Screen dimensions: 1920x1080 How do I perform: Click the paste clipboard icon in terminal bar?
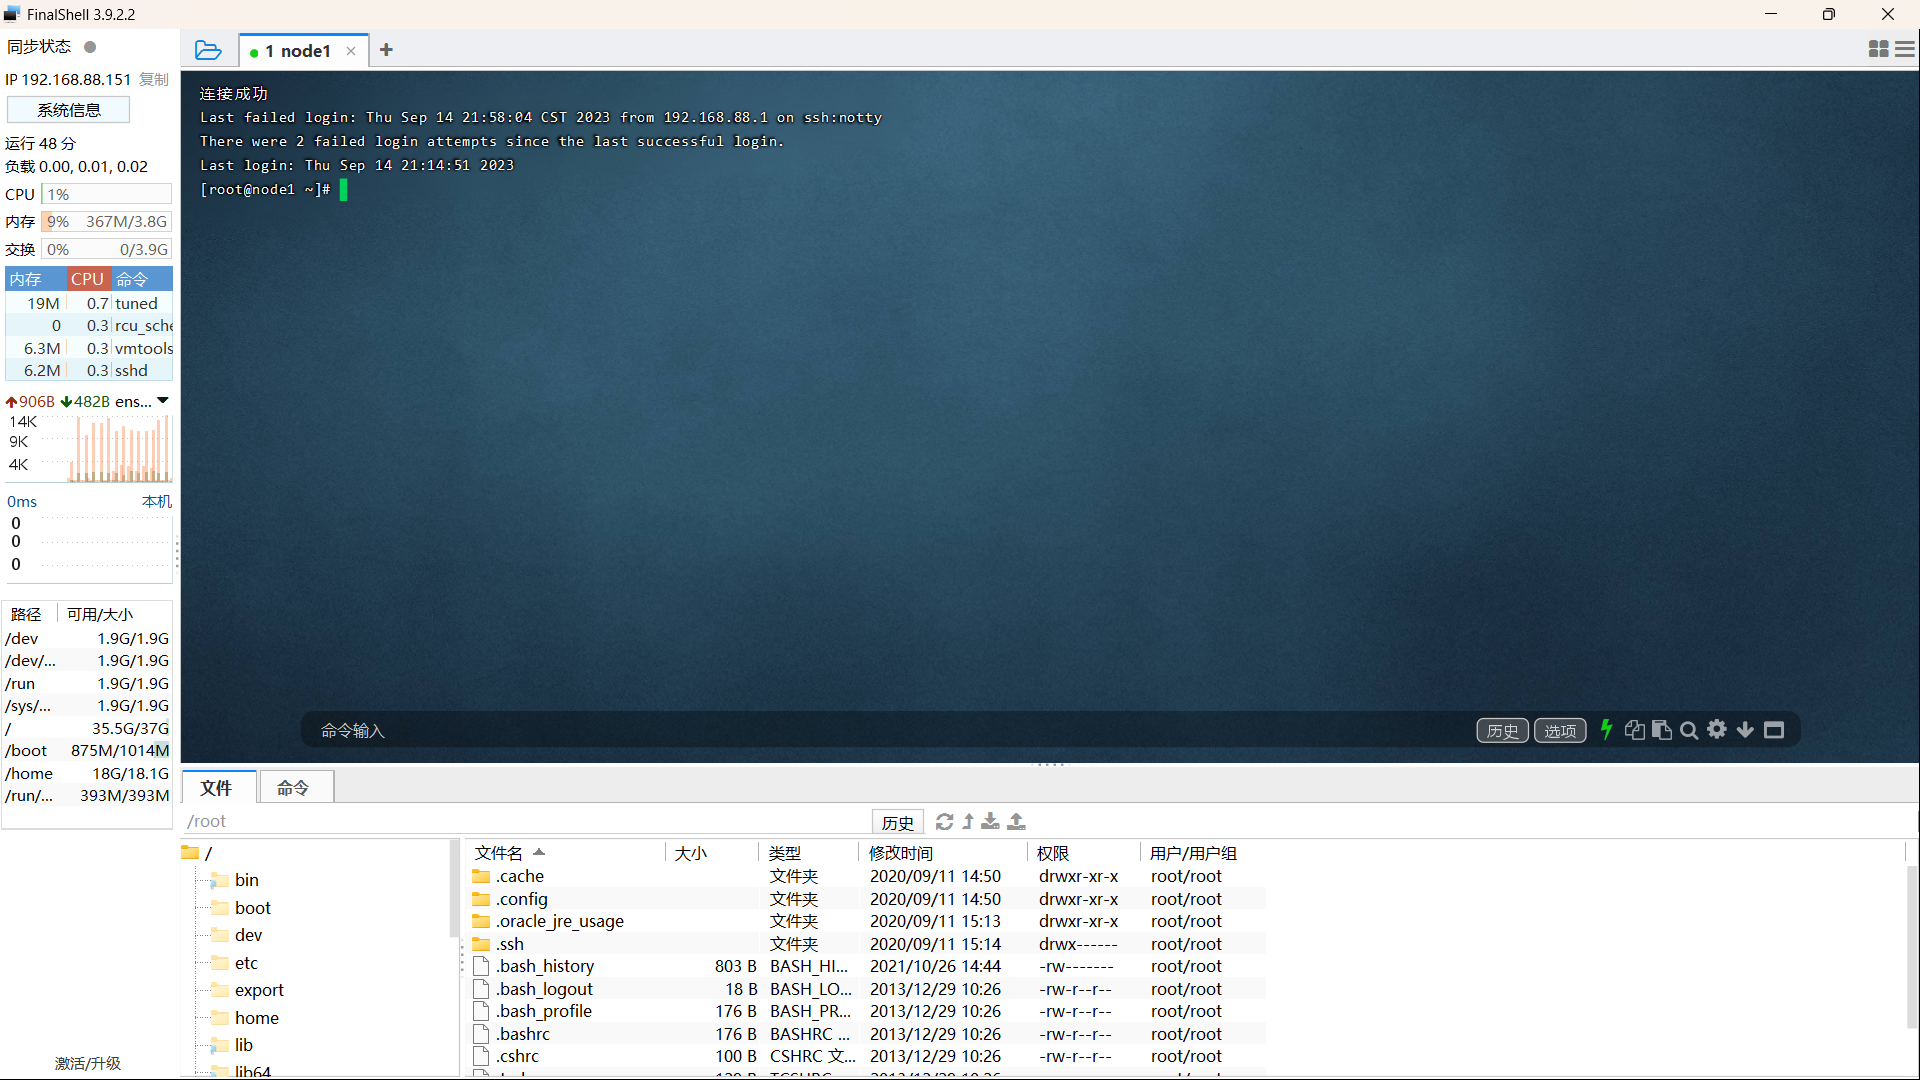tap(1662, 731)
